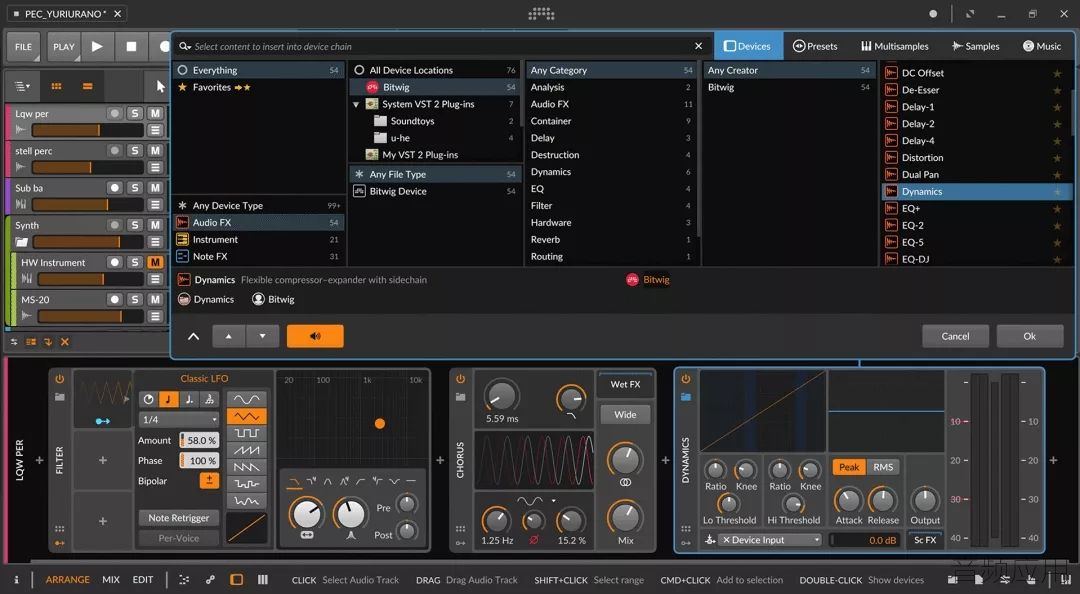The image size is (1080, 594).
Task: Confirm the selection with Ok button
Action: pos(1029,336)
